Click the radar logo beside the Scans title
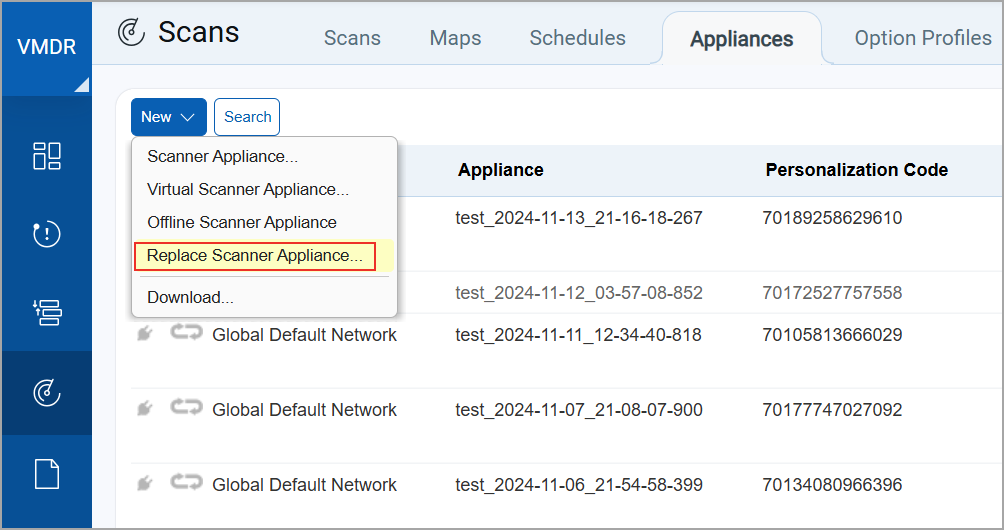This screenshot has height=530, width=1004. point(131,33)
